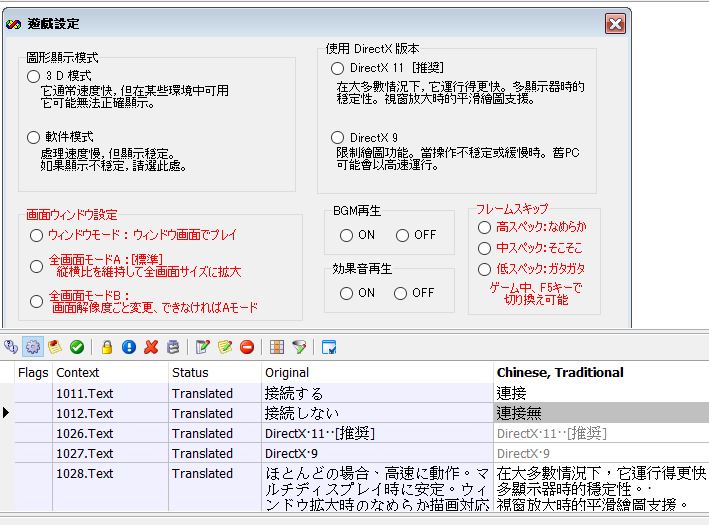Image resolution: width=709 pixels, height=525 pixels.
Task: Pick the DirectX 9 radio option
Action: 337,137
